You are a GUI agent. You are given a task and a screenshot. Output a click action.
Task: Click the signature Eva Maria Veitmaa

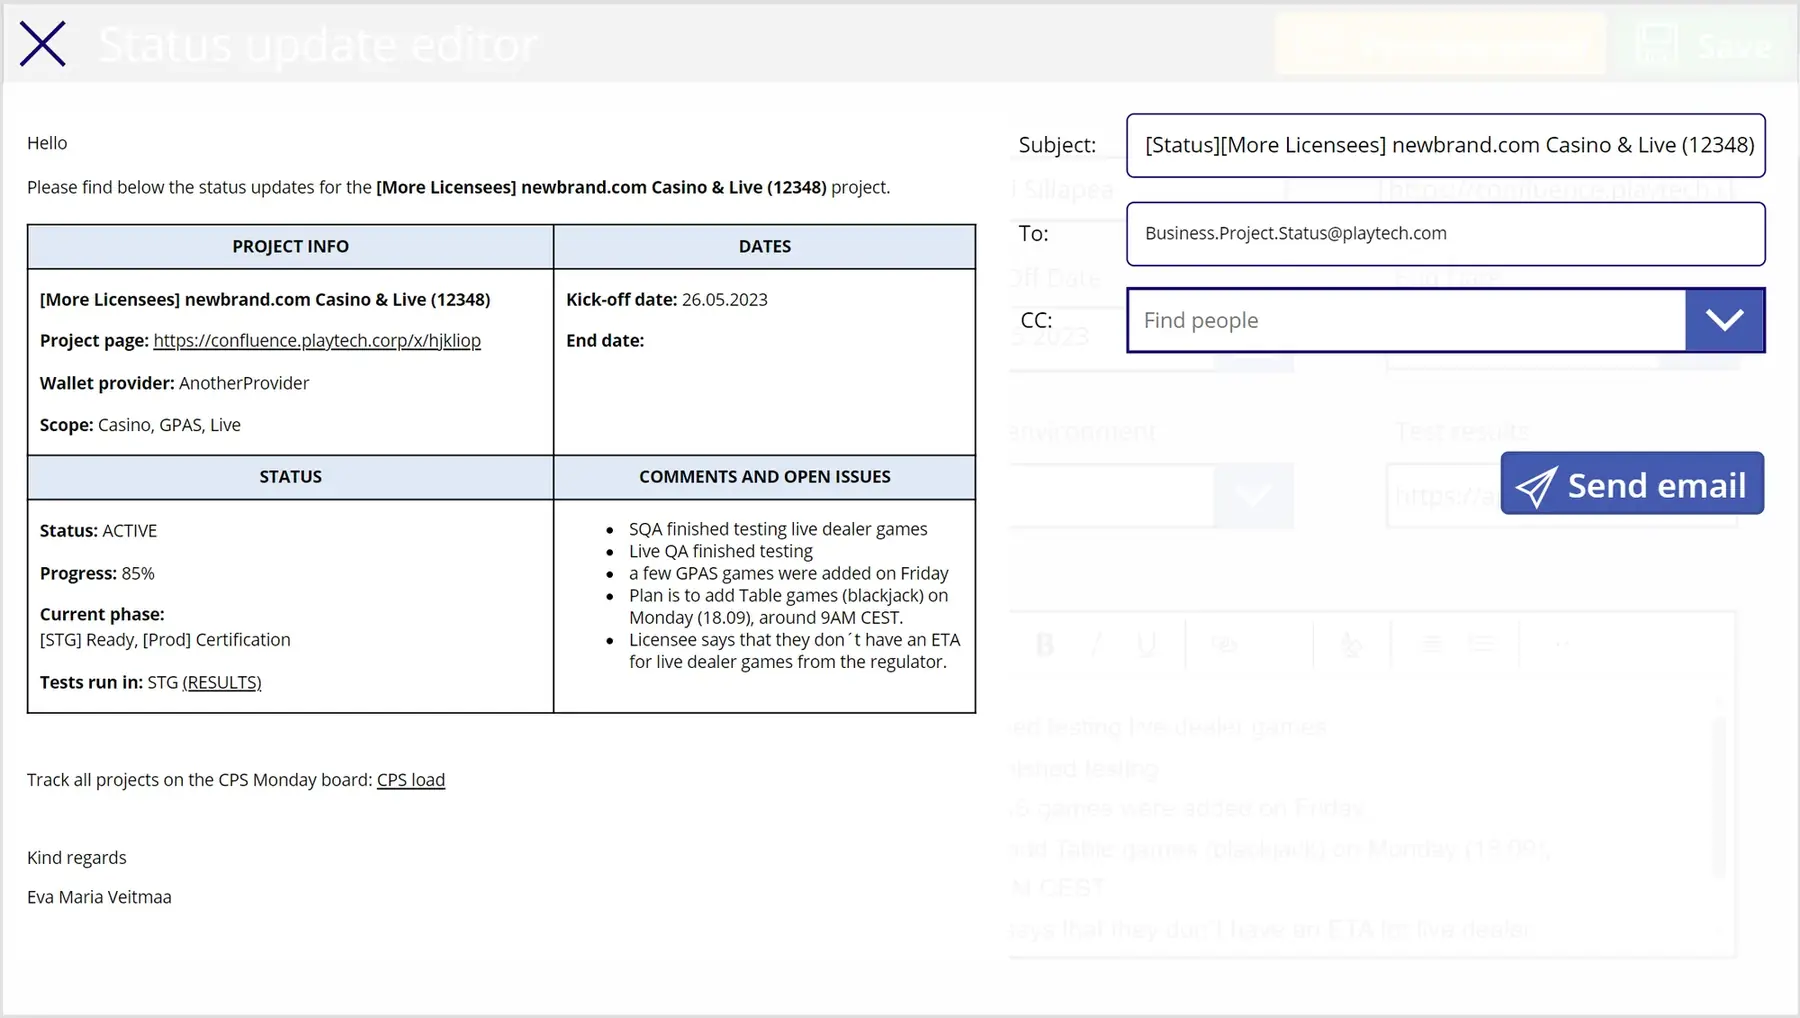(99, 897)
